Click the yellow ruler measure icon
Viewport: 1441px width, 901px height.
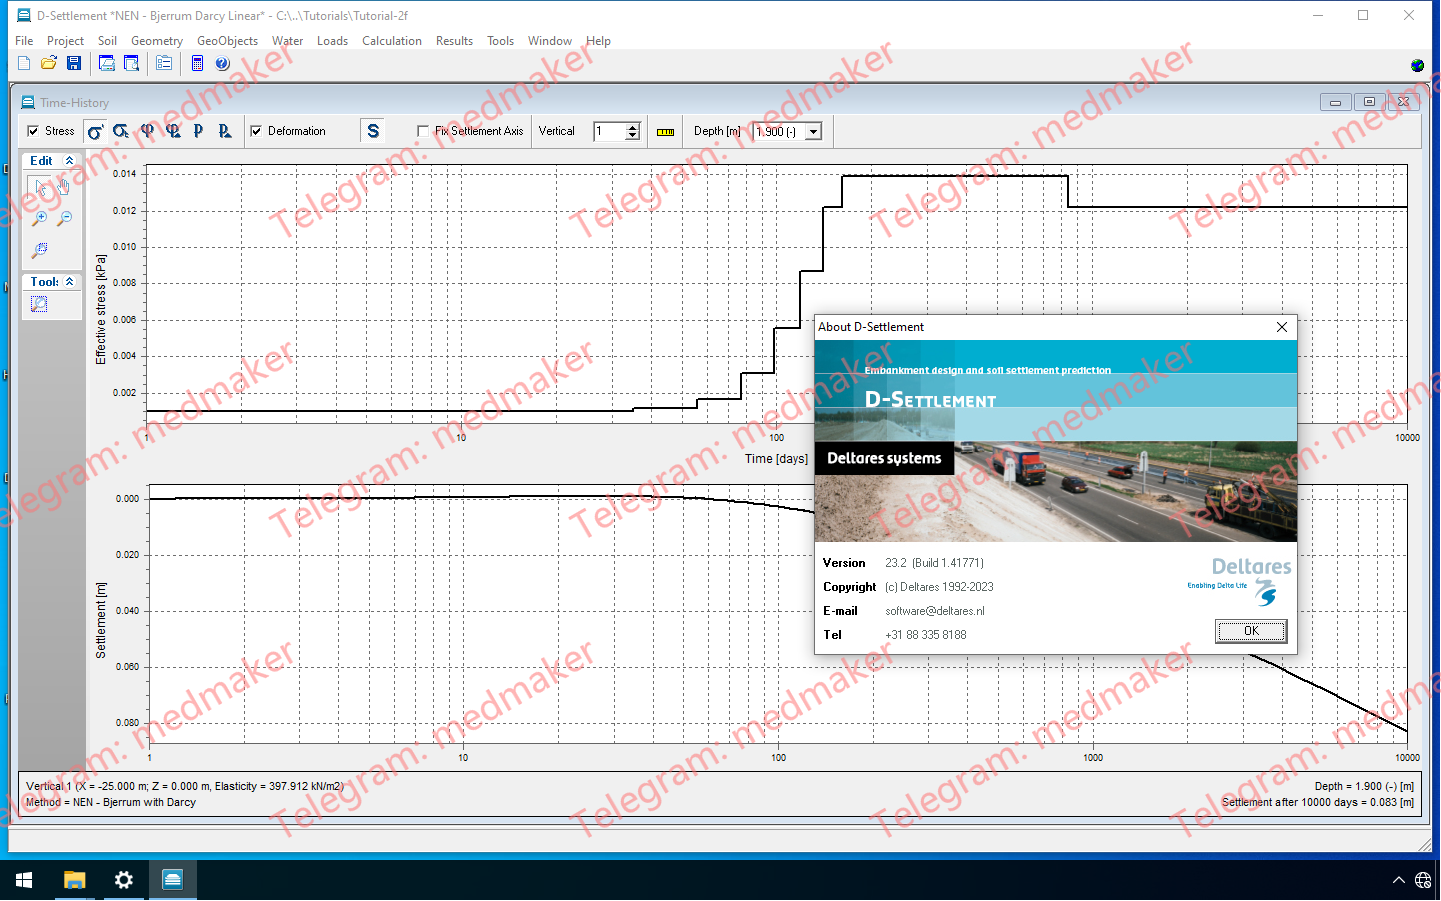[x=665, y=132]
